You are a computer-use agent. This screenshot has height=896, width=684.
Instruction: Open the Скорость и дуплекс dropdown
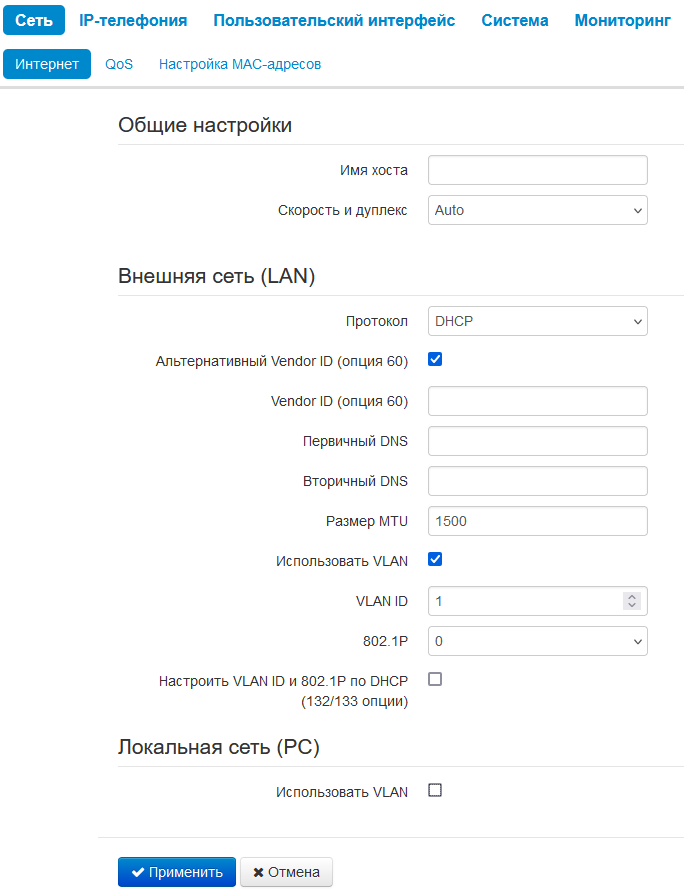pos(538,210)
